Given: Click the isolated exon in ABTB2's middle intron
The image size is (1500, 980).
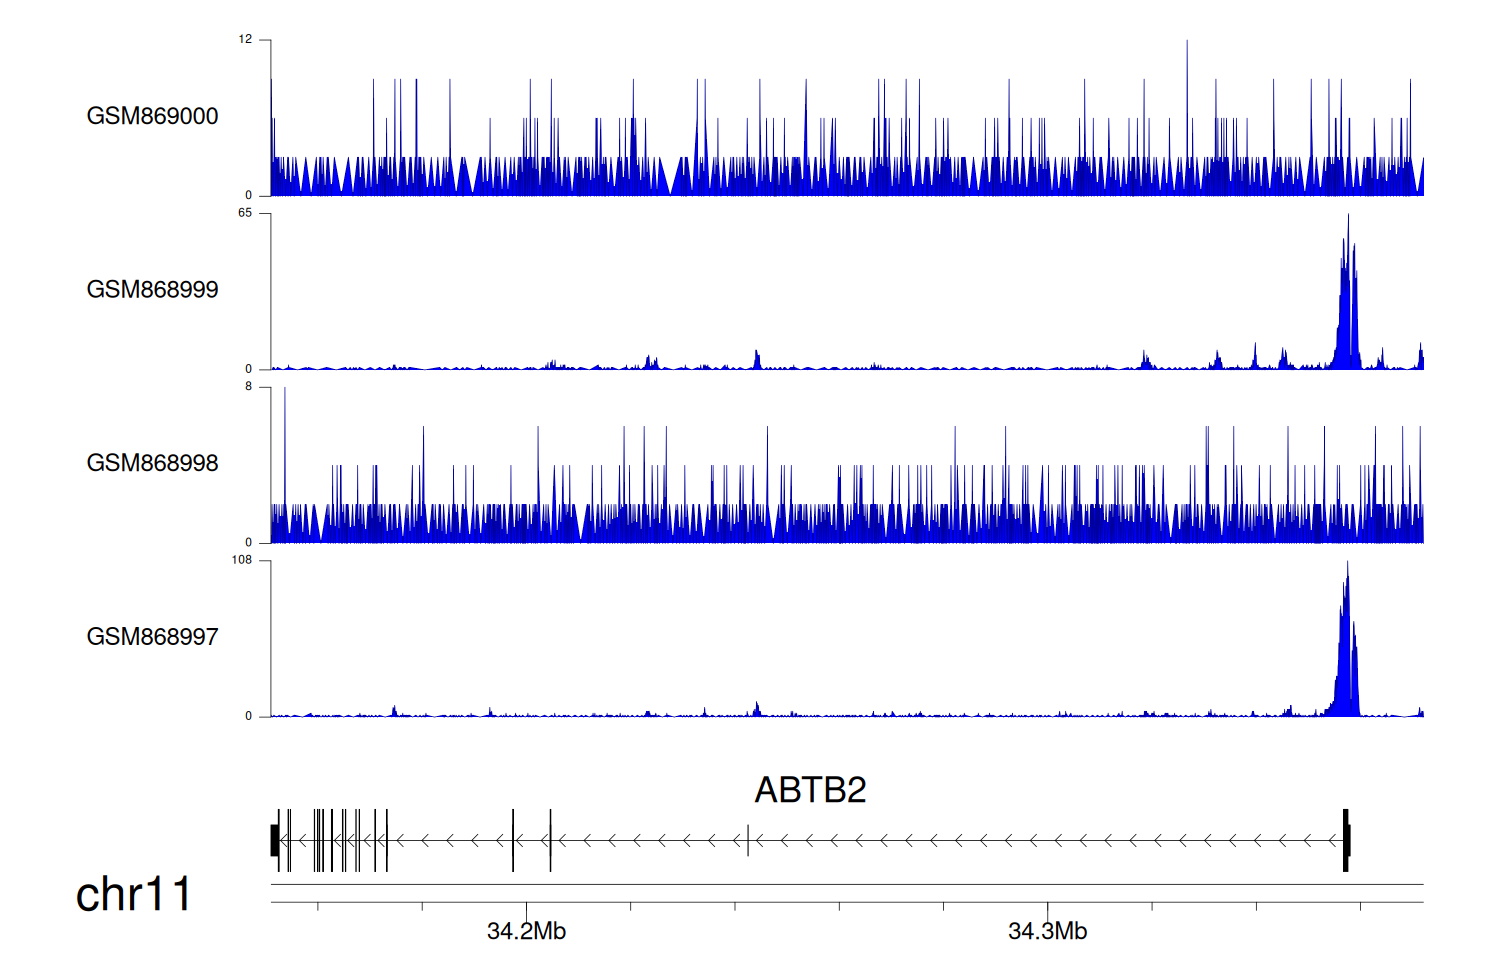Looking at the screenshot, I should click(x=748, y=840).
